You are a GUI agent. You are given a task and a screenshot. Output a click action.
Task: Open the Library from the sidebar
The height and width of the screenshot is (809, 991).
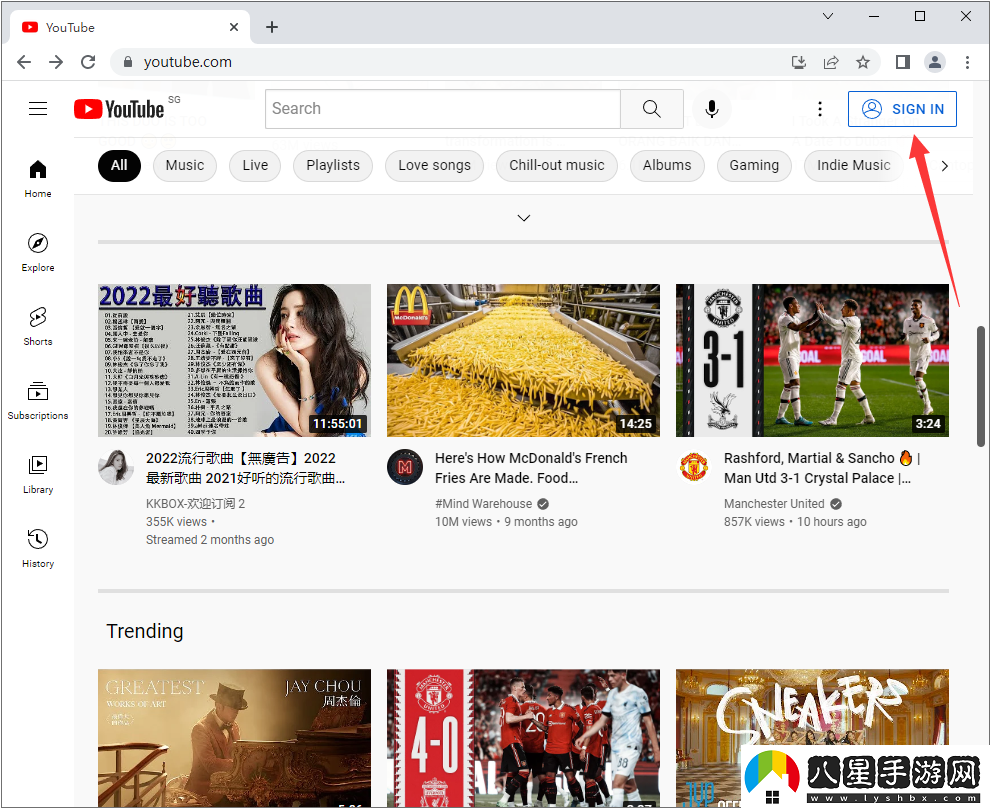pos(37,473)
